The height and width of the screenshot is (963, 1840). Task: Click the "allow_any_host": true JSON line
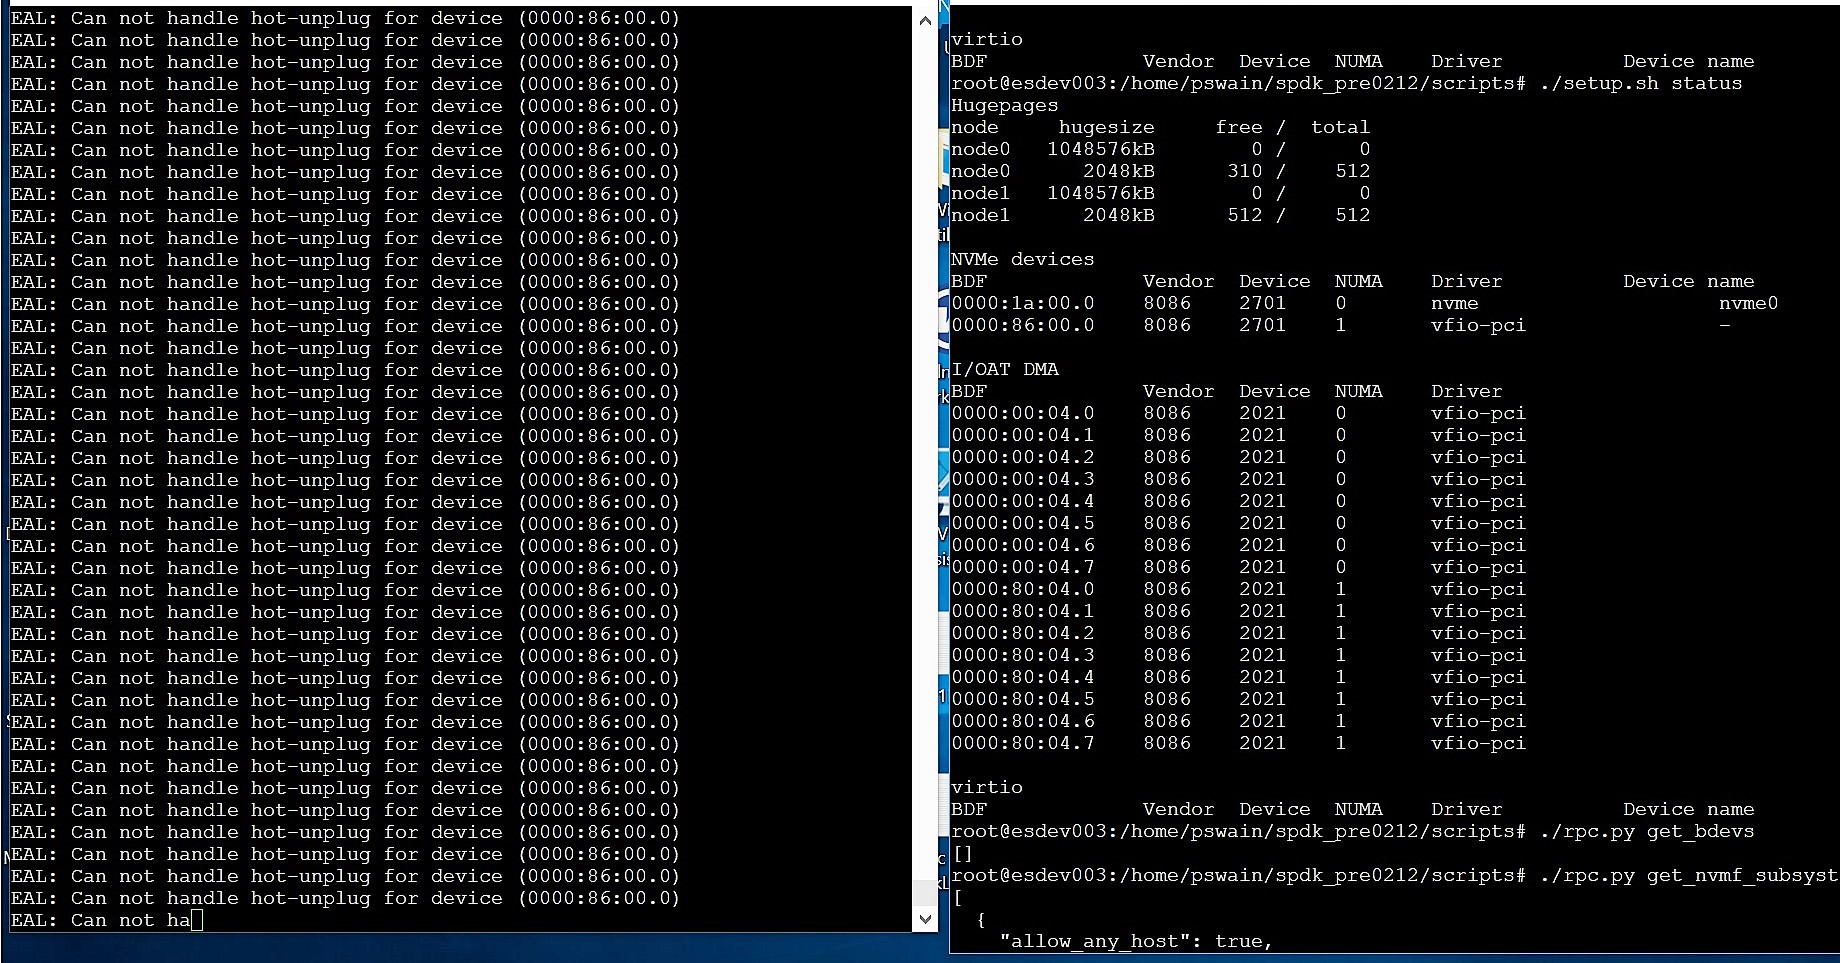(x=1133, y=941)
